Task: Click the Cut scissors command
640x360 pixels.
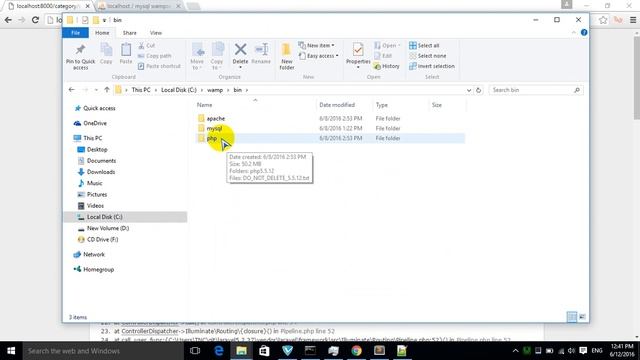Action: click(x=147, y=46)
